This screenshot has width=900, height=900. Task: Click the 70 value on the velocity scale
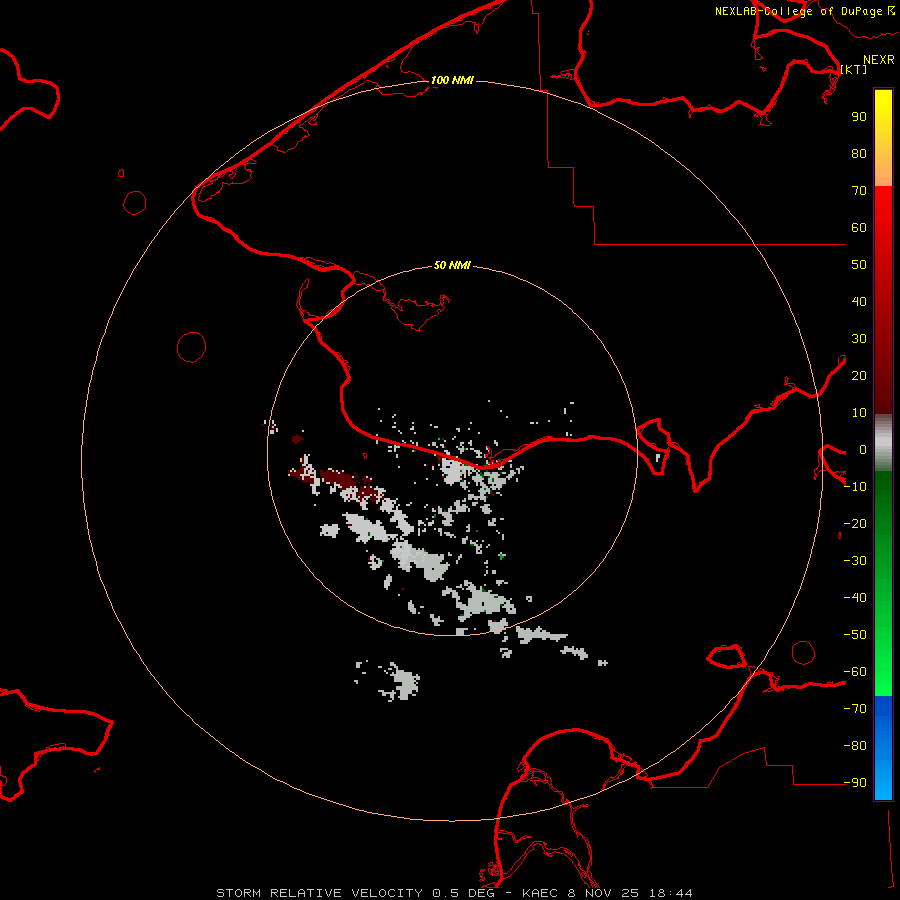[x=859, y=191]
